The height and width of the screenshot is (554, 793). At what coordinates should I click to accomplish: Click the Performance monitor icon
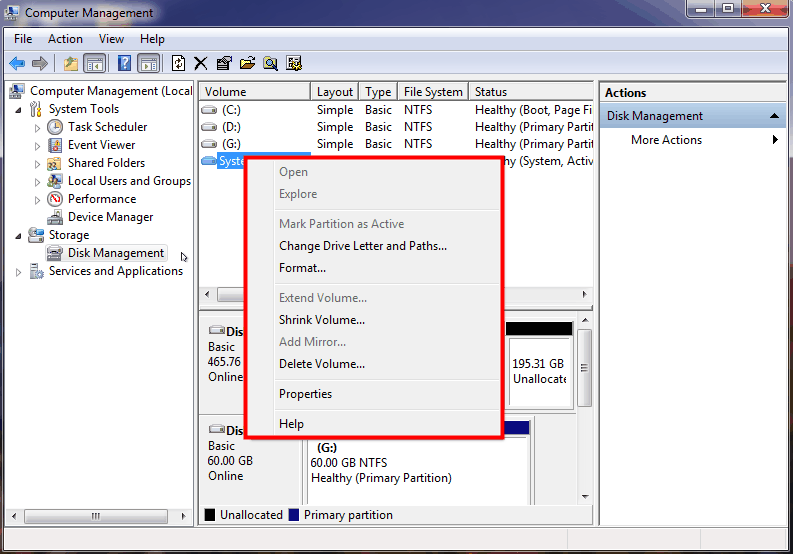[x=55, y=199]
